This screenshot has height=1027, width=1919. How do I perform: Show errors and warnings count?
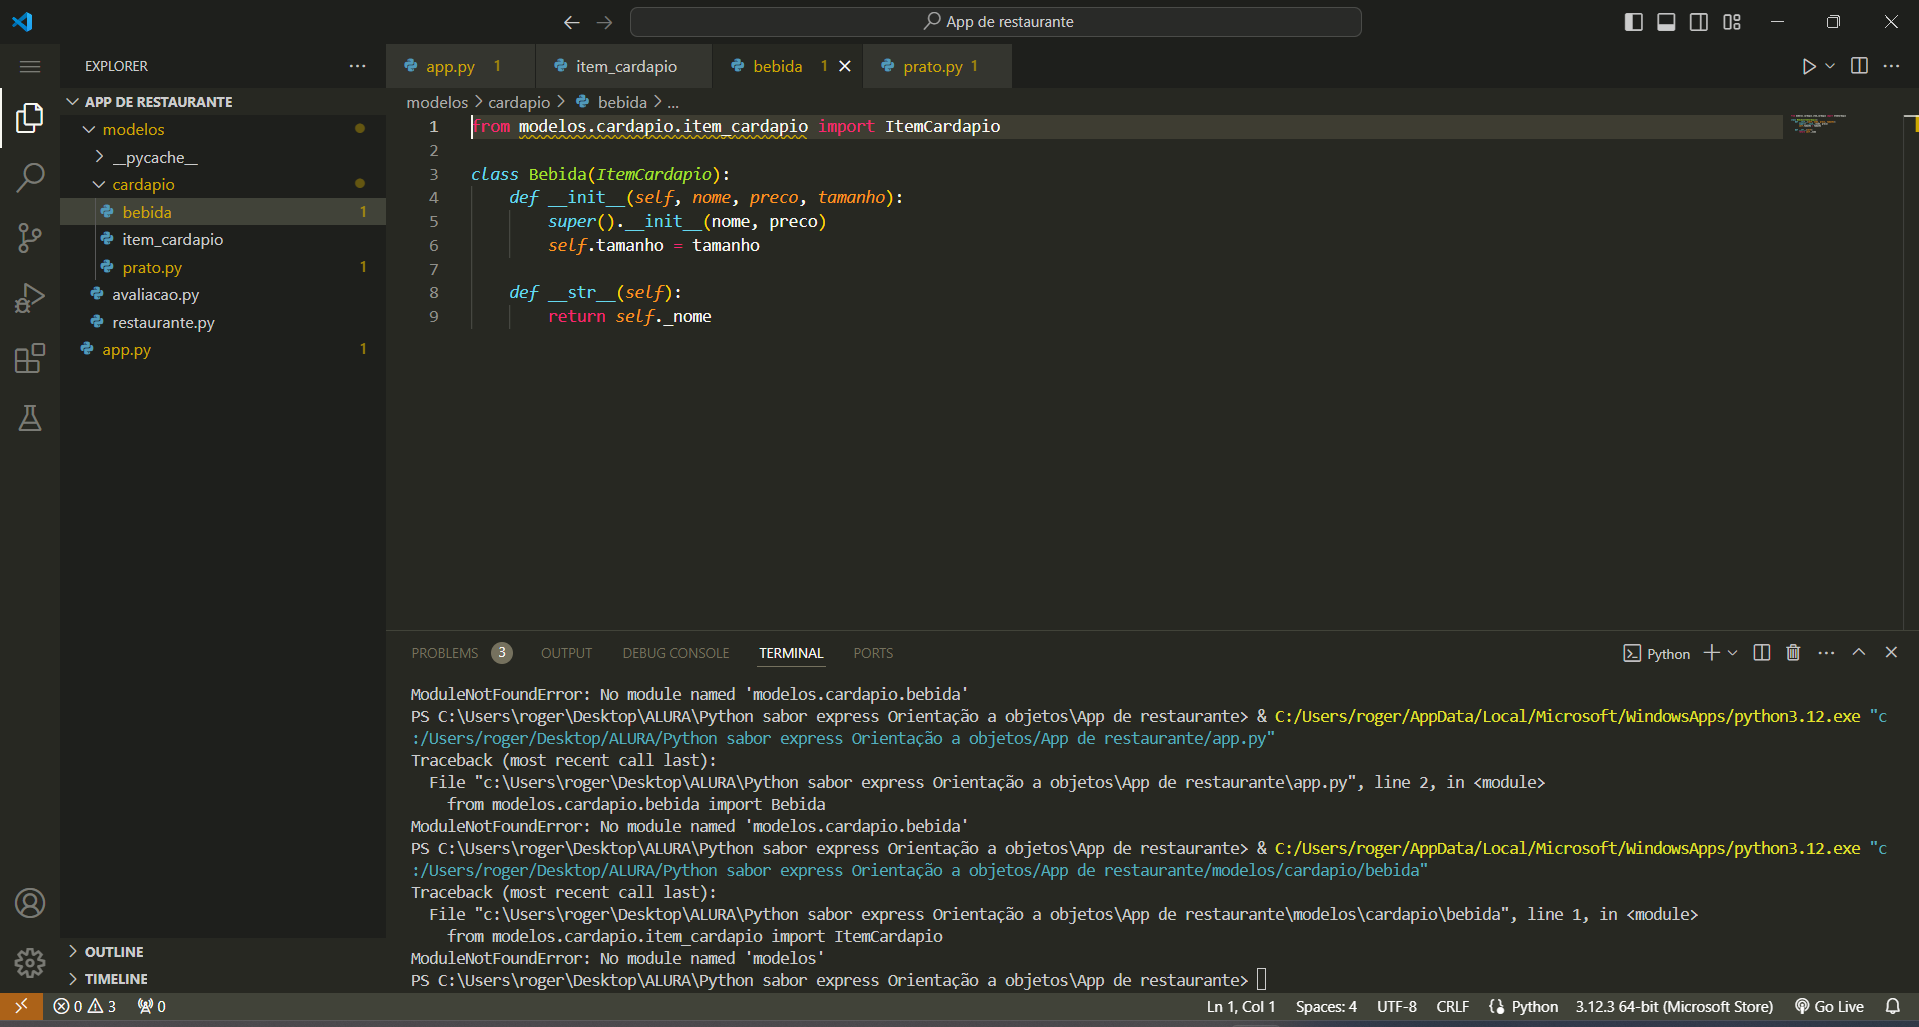(84, 1006)
